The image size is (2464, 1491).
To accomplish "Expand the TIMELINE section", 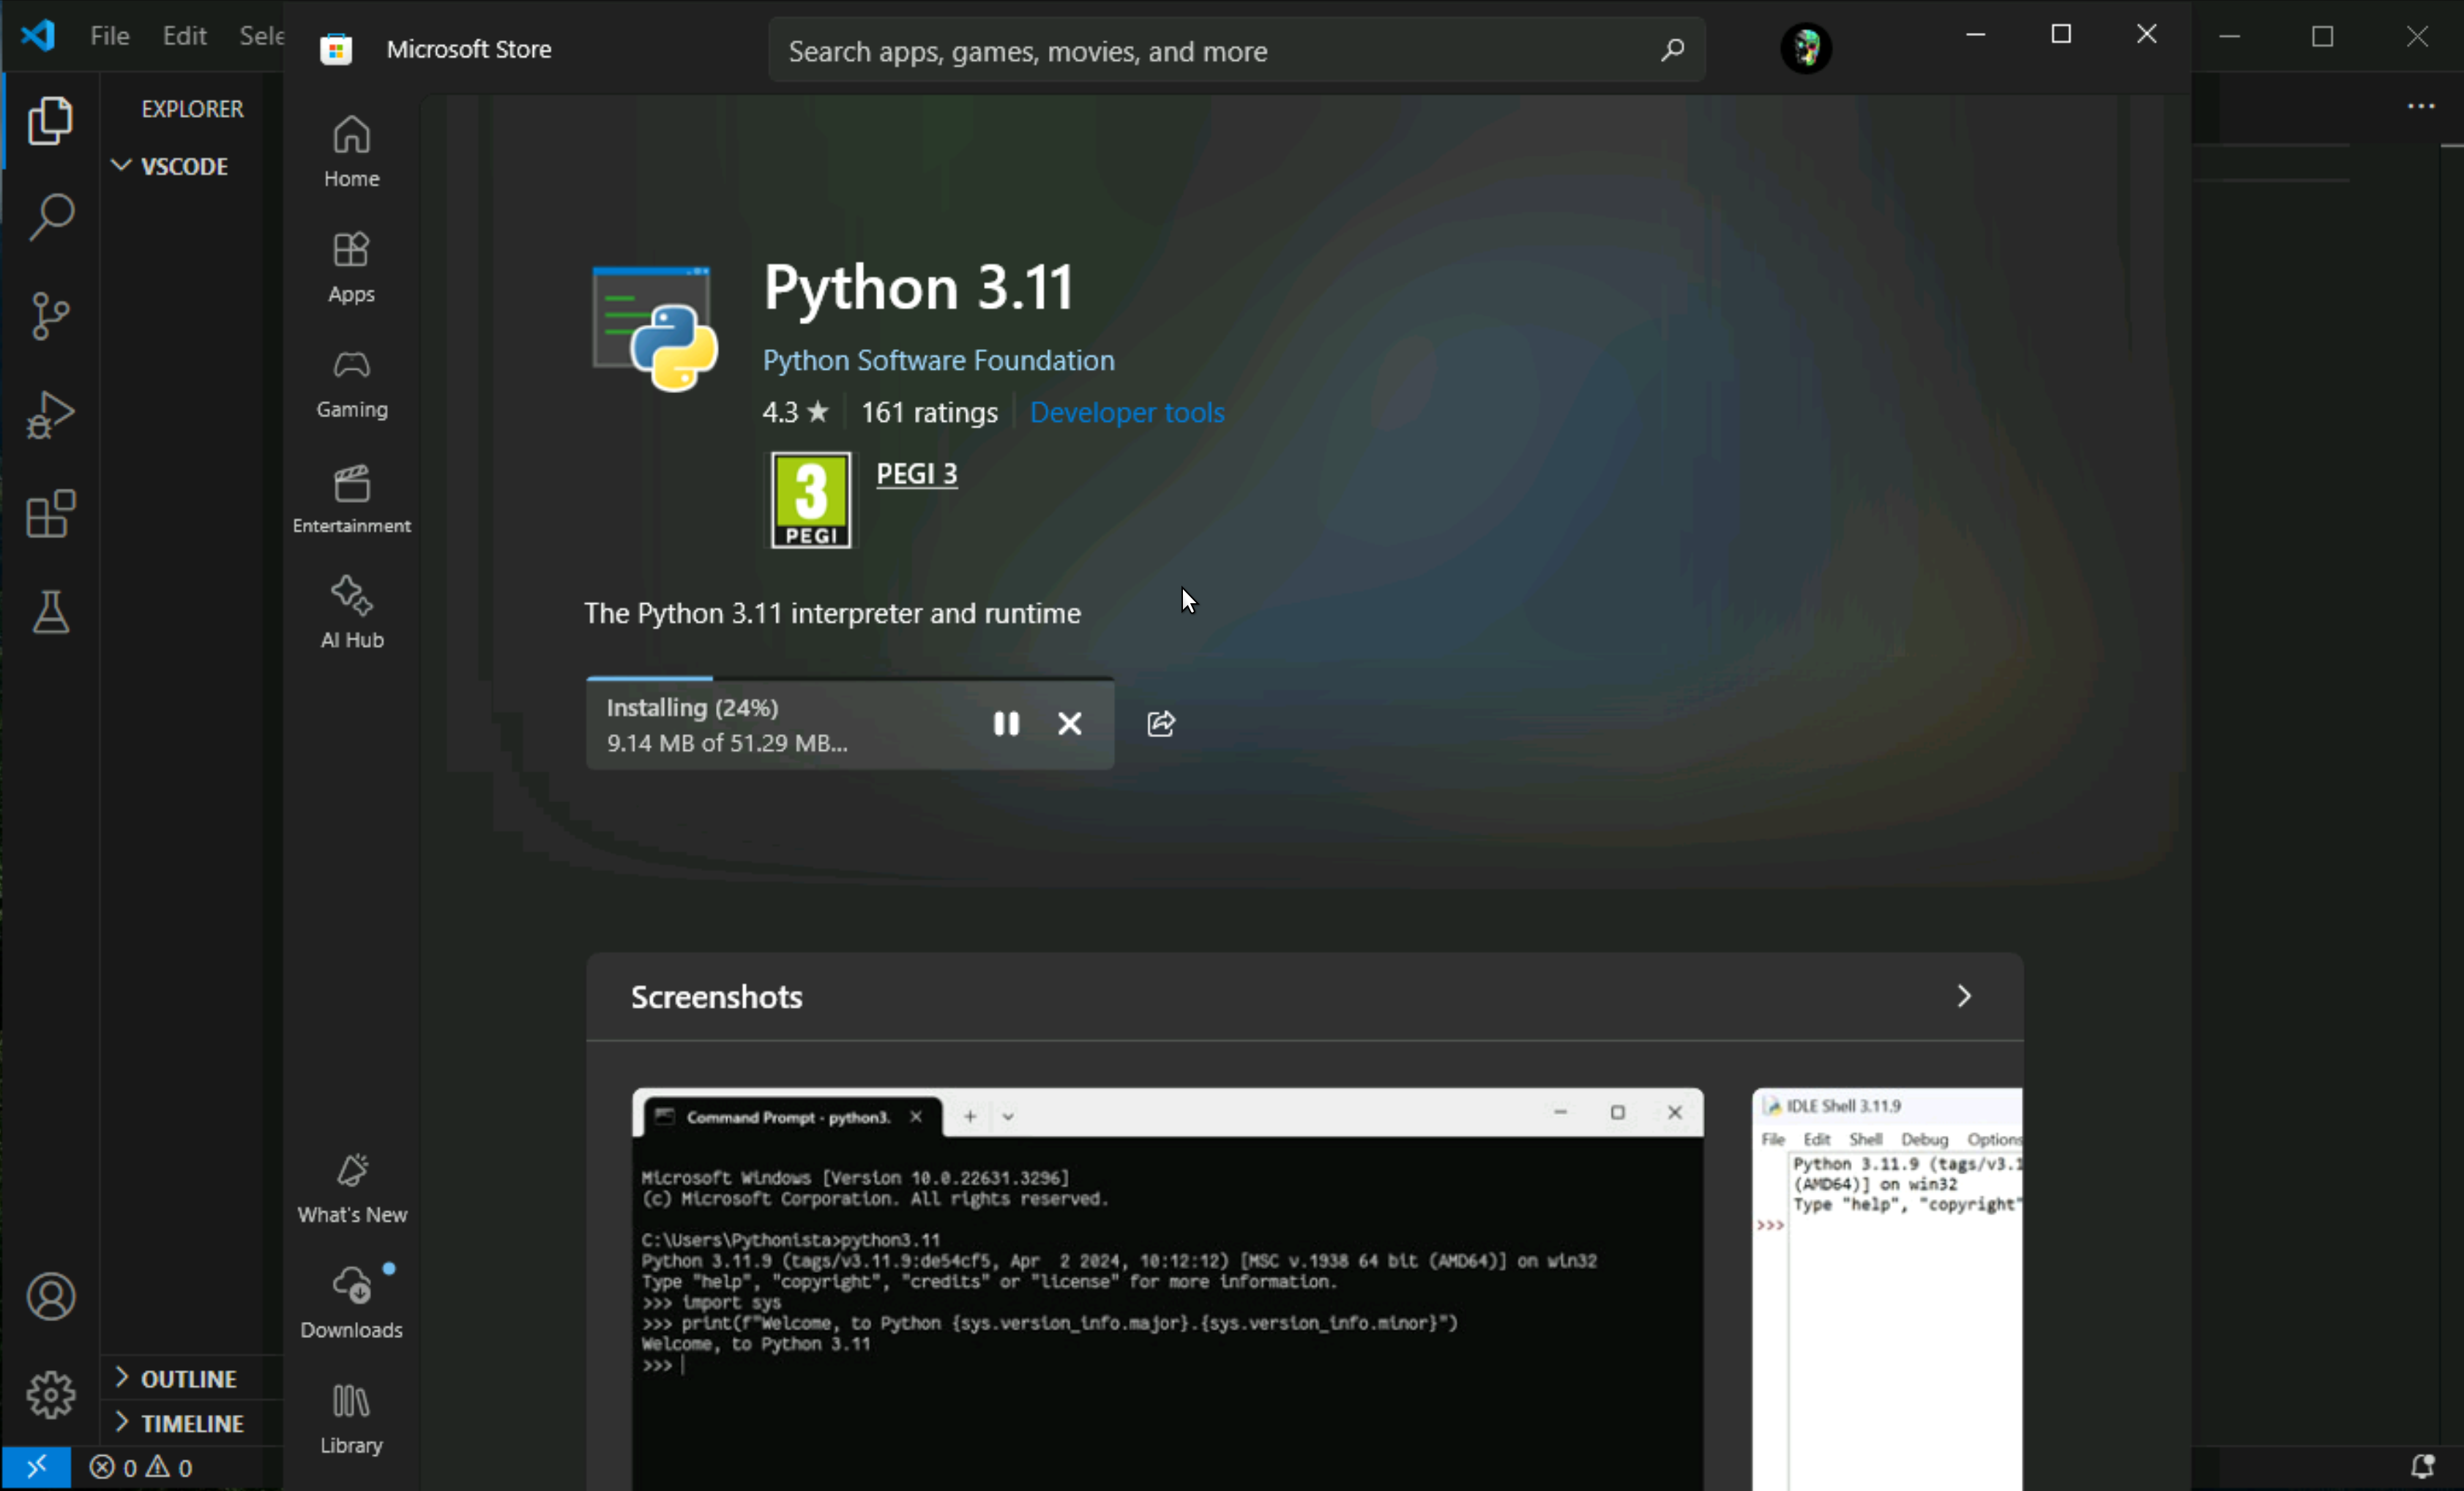I will pos(191,1423).
